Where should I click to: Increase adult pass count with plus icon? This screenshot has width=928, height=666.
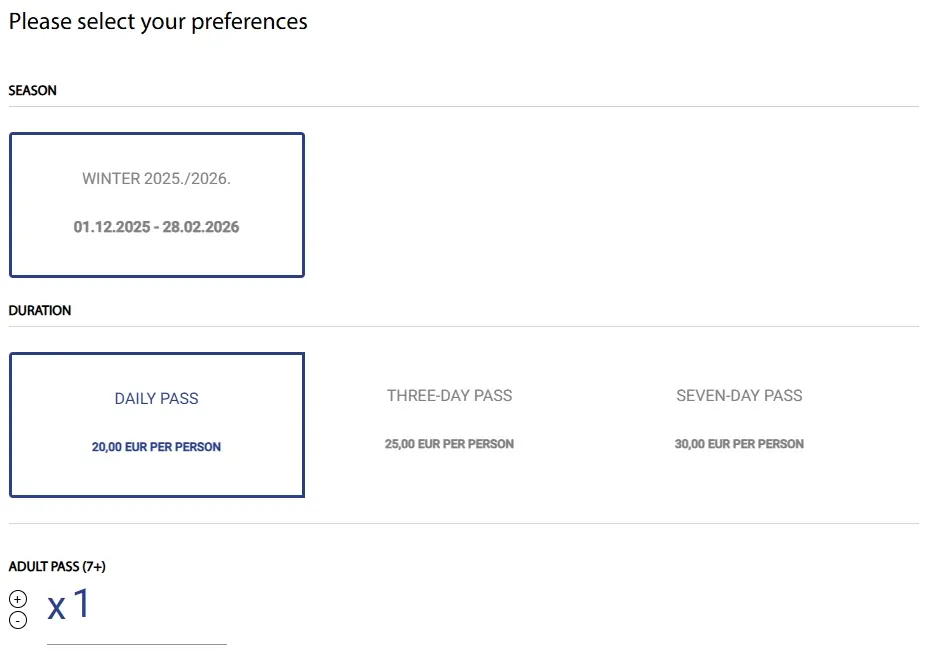(18, 599)
